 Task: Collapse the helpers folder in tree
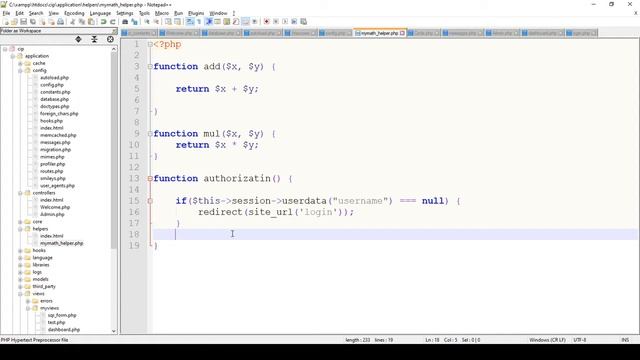(20, 229)
